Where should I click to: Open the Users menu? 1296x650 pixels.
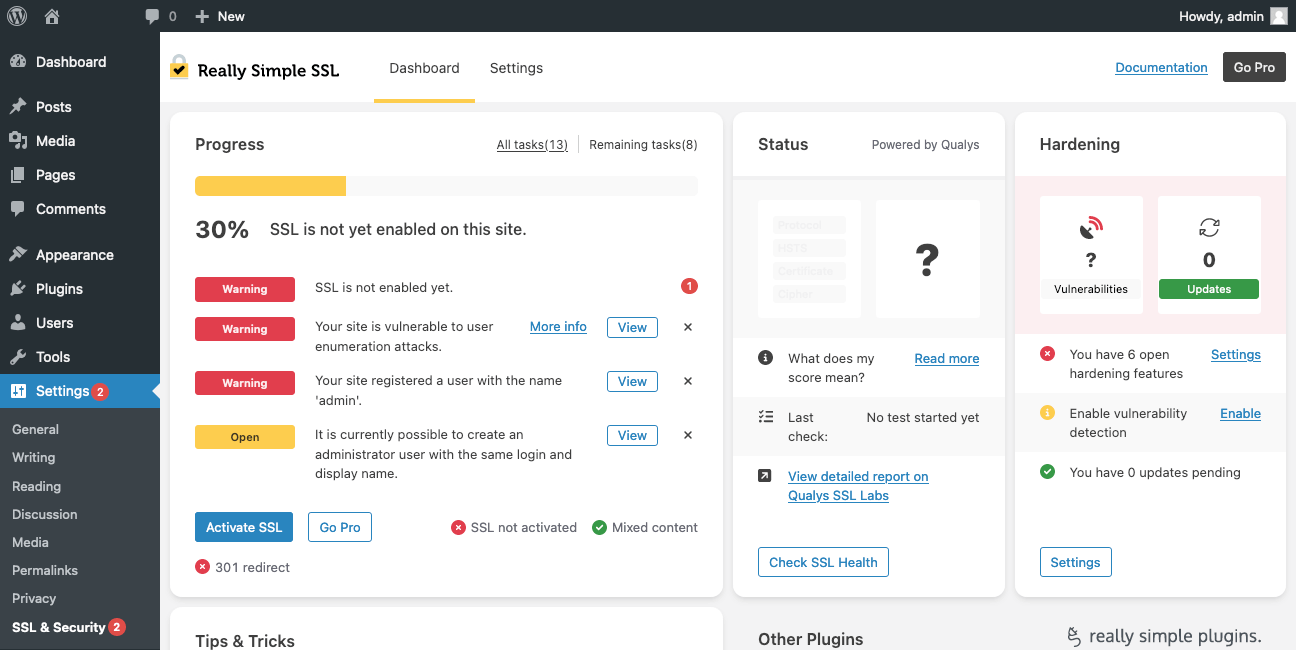coord(80,323)
